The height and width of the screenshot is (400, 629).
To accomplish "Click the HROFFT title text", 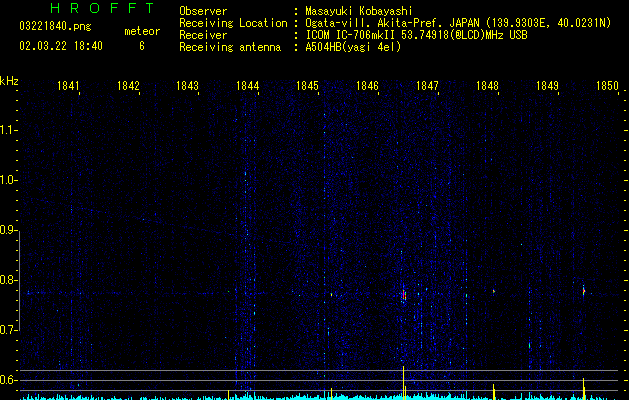I will [102, 8].
